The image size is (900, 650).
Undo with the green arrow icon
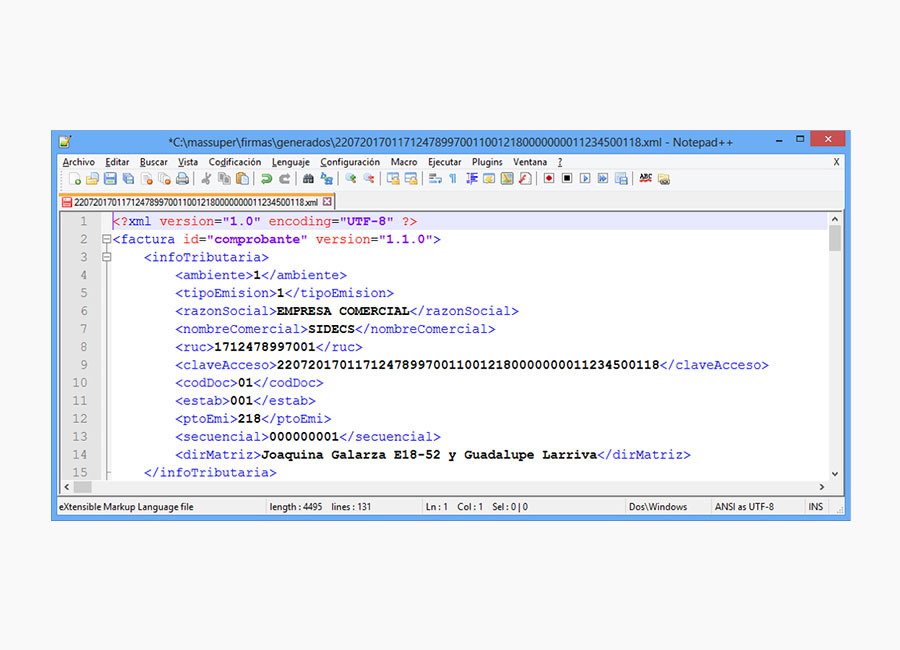point(266,179)
